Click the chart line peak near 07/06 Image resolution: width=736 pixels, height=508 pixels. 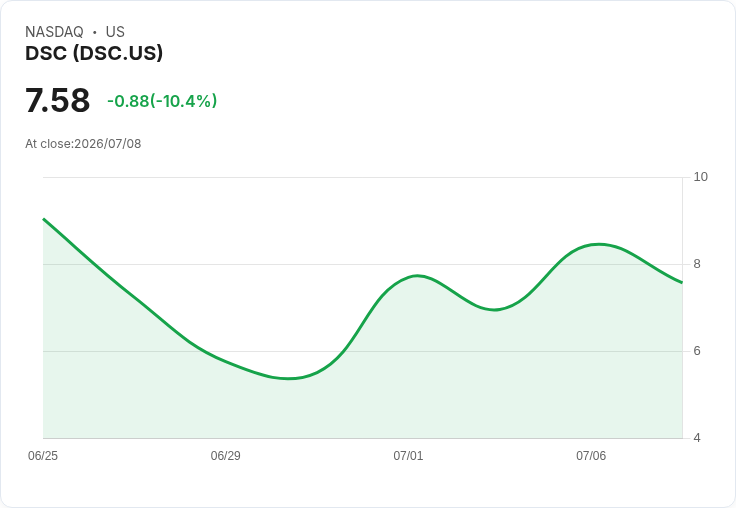pyautogui.click(x=599, y=244)
